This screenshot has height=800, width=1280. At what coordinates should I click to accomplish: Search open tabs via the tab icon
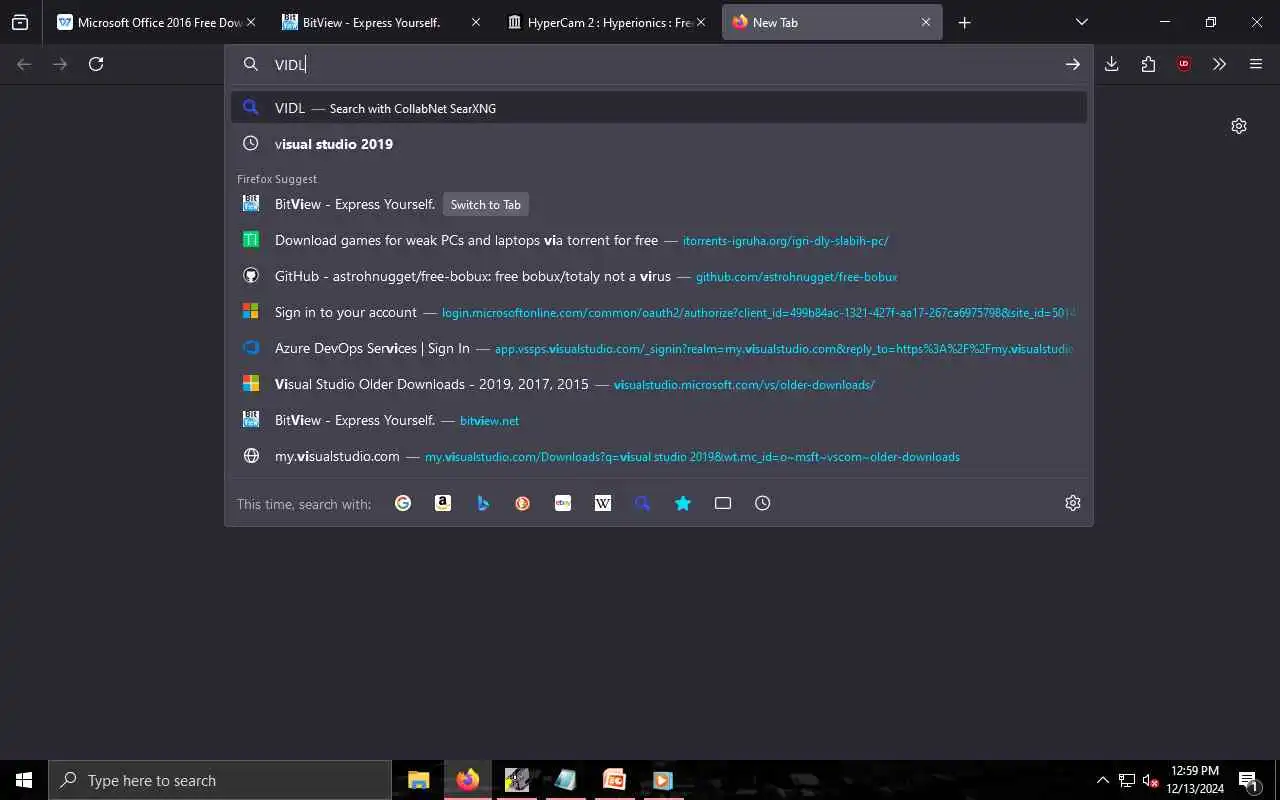[x=723, y=503]
